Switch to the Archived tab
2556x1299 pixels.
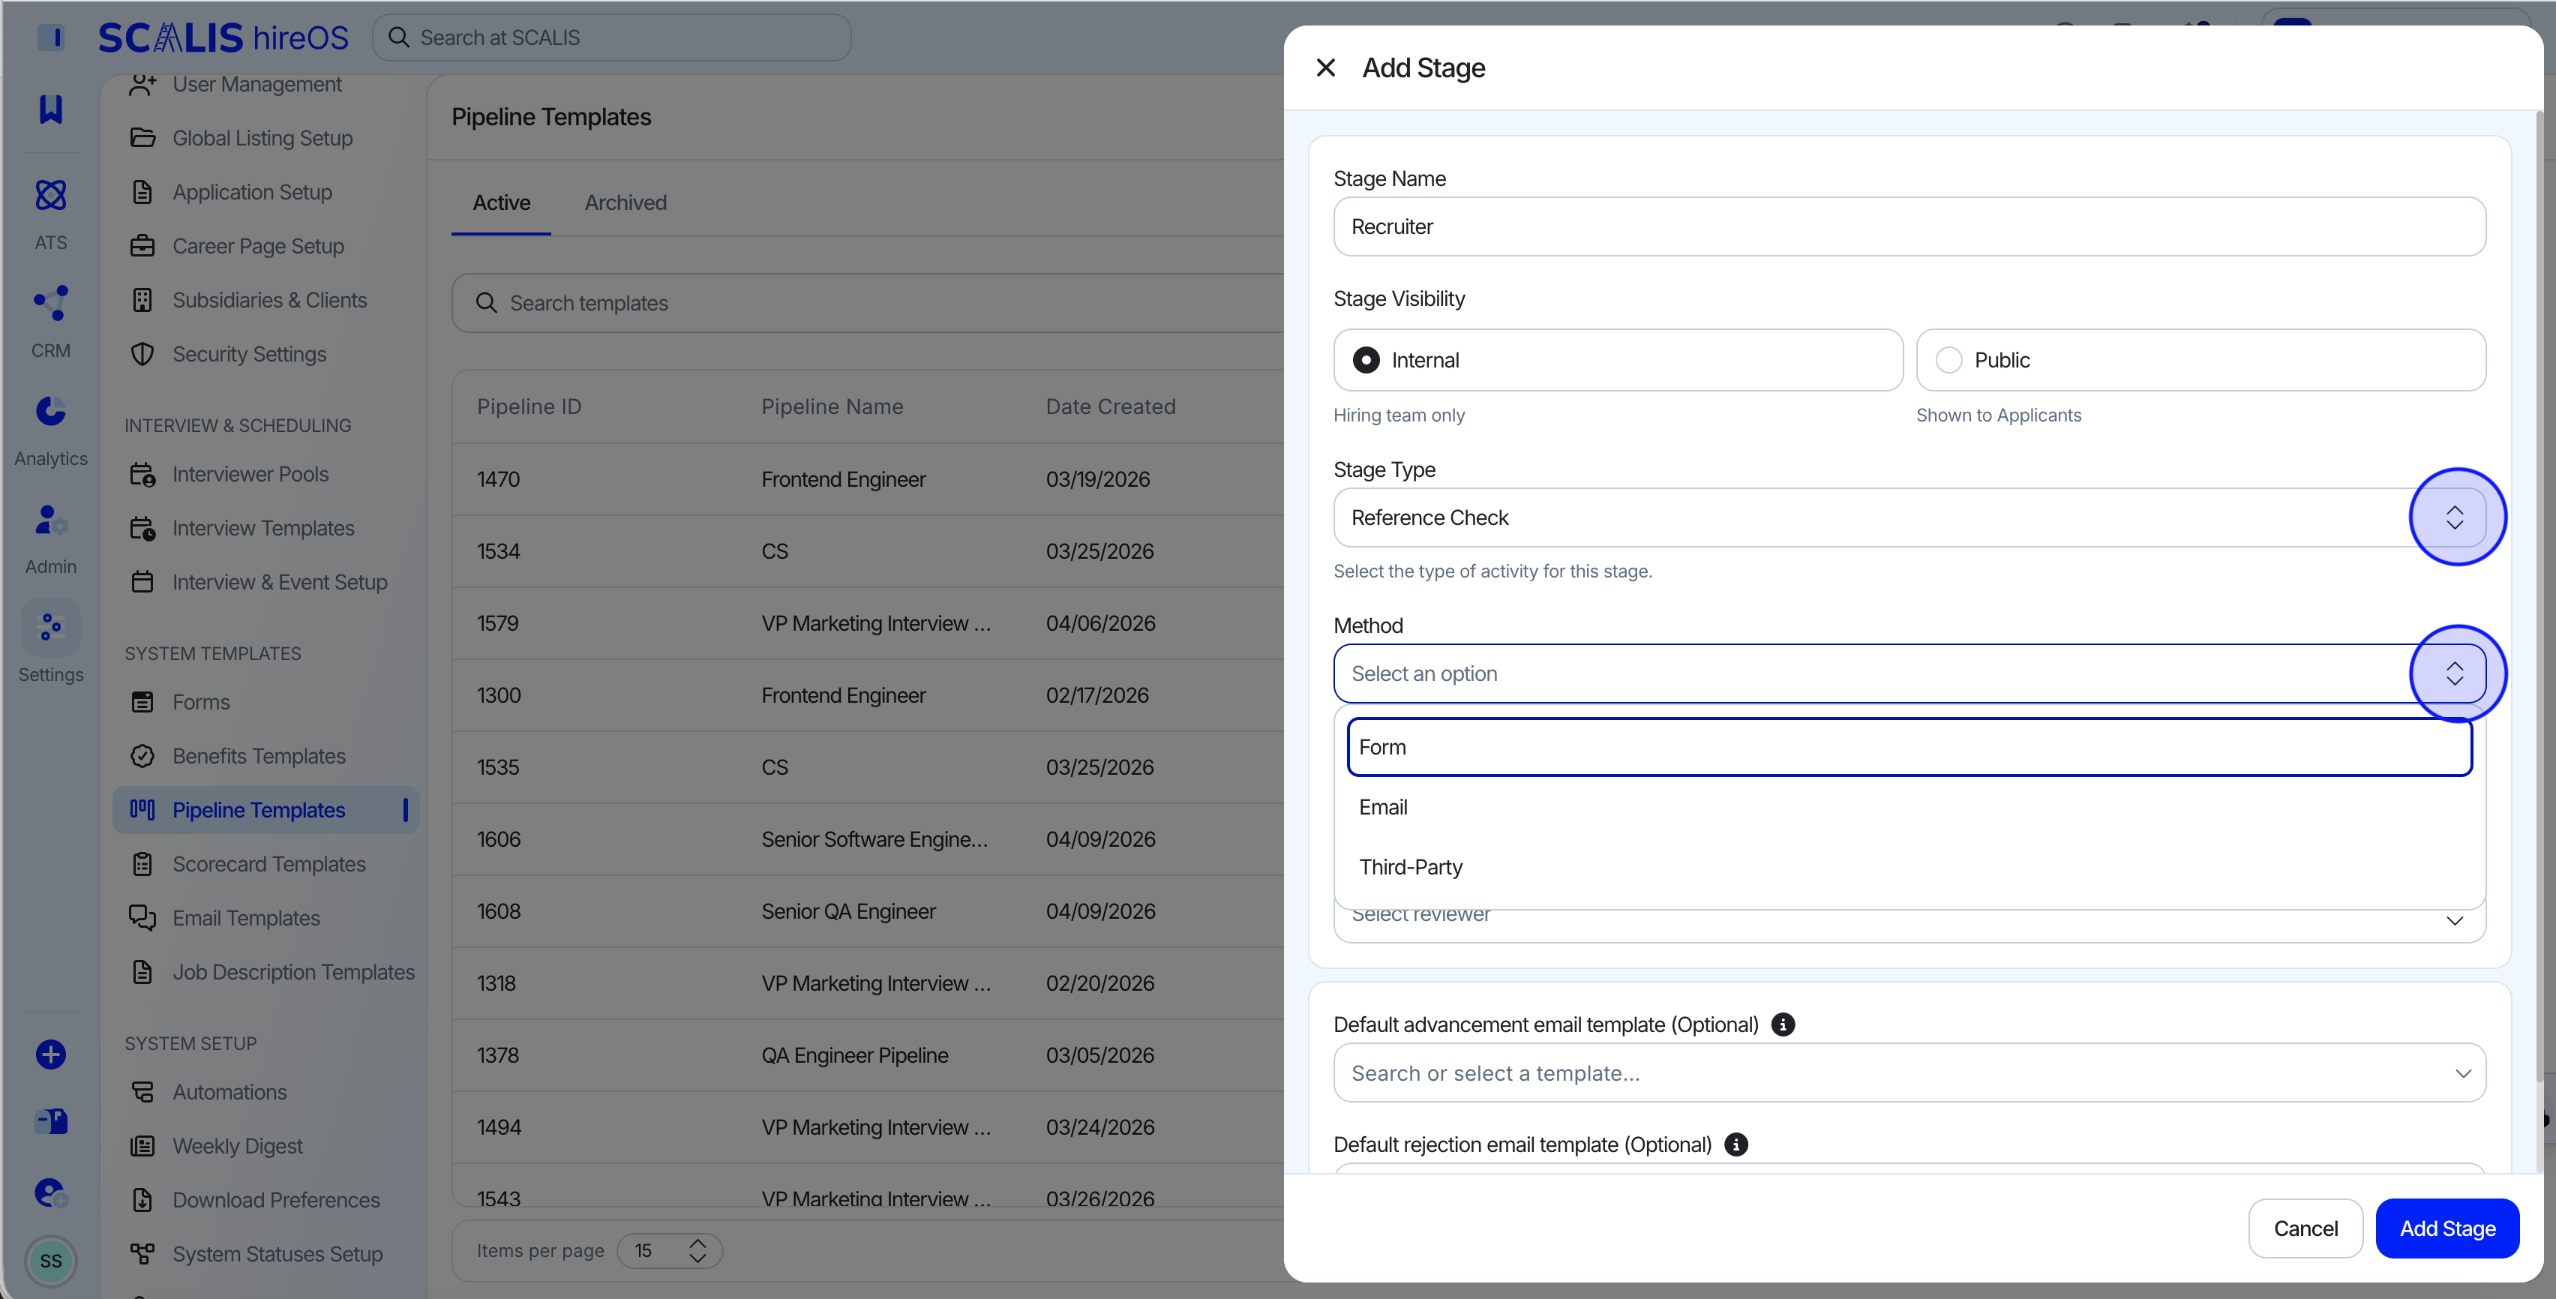[x=625, y=202]
